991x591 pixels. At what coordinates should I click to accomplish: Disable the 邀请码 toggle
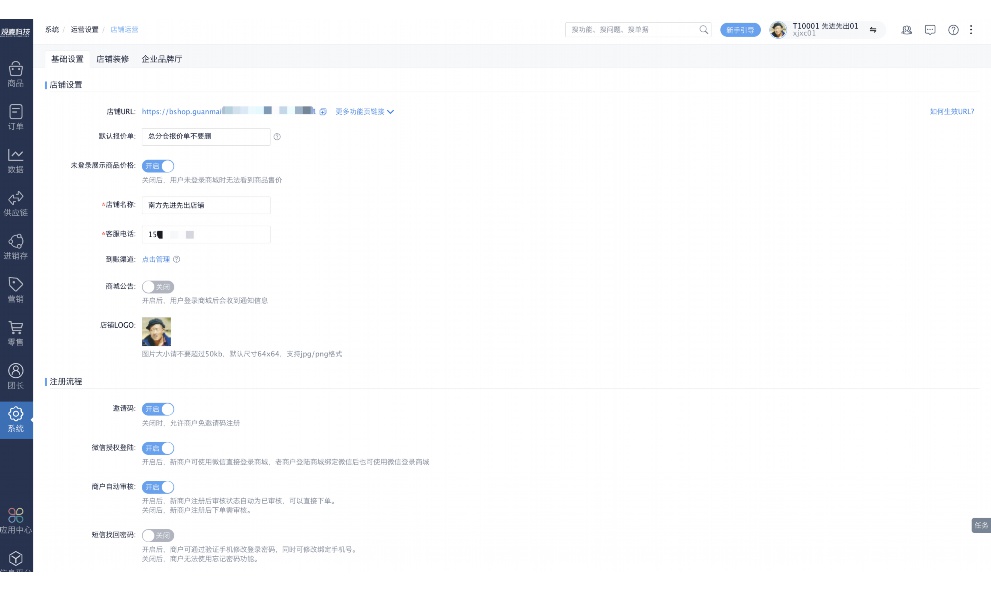[x=158, y=409]
